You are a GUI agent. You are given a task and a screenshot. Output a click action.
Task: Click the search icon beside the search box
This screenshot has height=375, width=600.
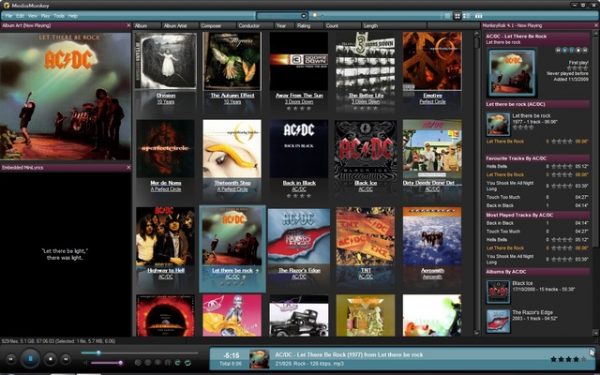click(315, 16)
